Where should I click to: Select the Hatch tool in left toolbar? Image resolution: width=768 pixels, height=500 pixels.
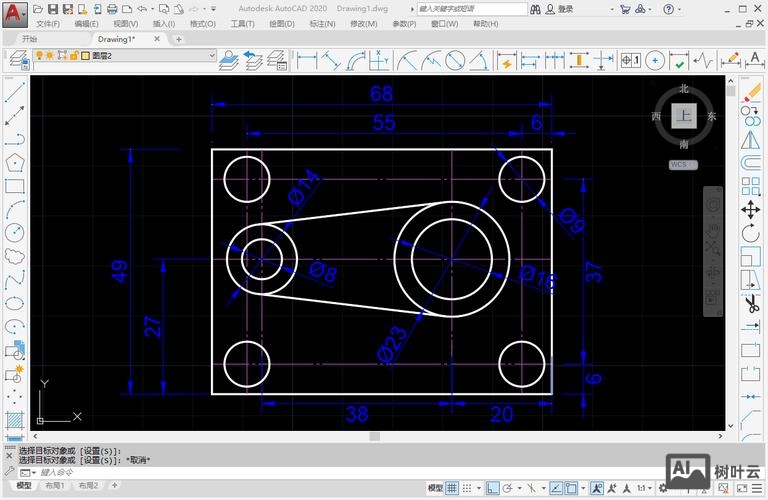(x=15, y=420)
